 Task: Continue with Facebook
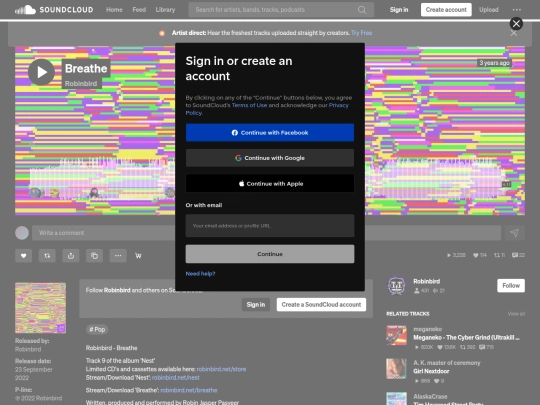(x=270, y=133)
